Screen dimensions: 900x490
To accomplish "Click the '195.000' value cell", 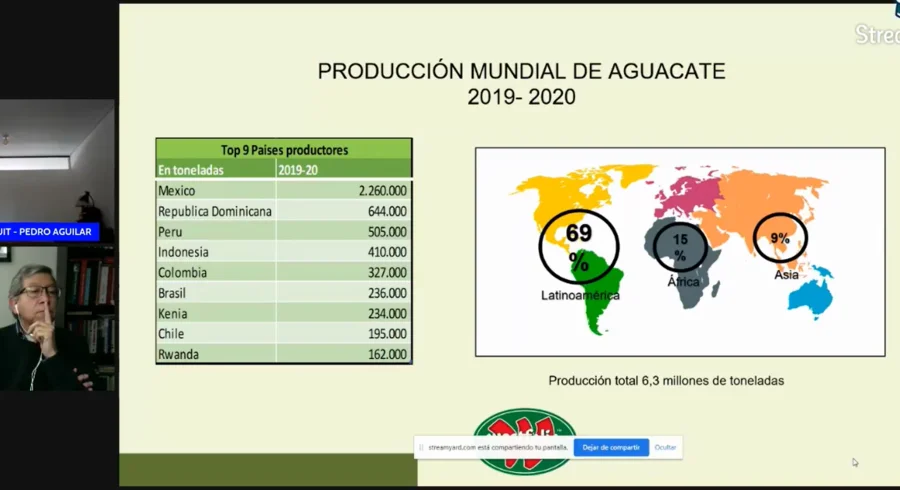I will click(343, 334).
